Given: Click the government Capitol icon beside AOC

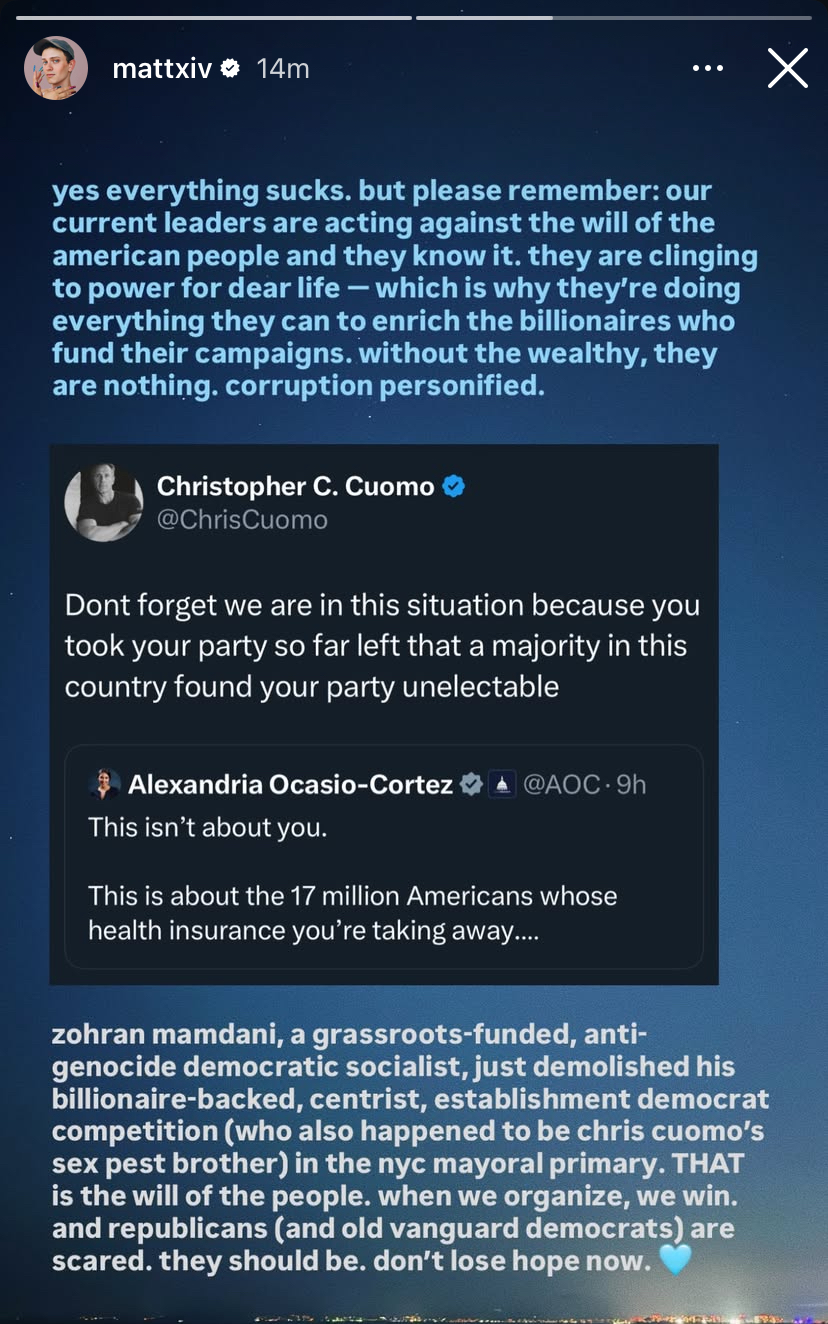Looking at the screenshot, I should [502, 785].
